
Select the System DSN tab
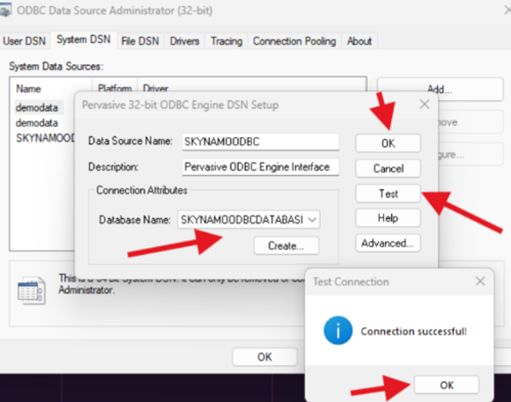click(83, 40)
